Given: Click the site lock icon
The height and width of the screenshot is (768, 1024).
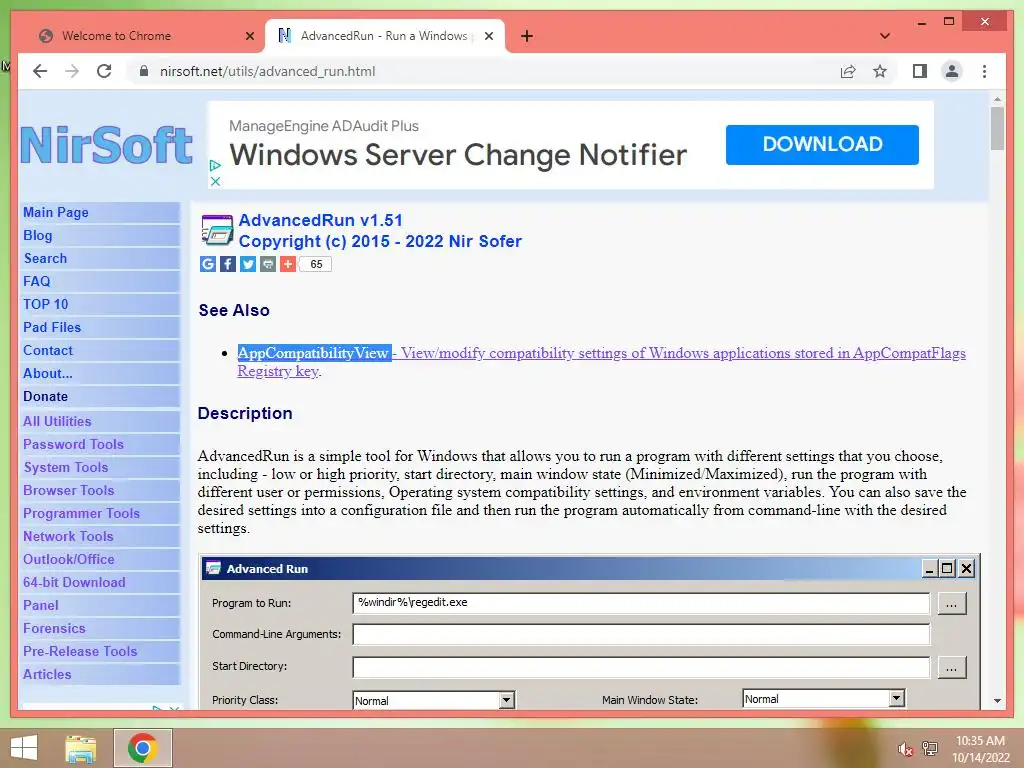Looking at the screenshot, I should pos(144,71).
